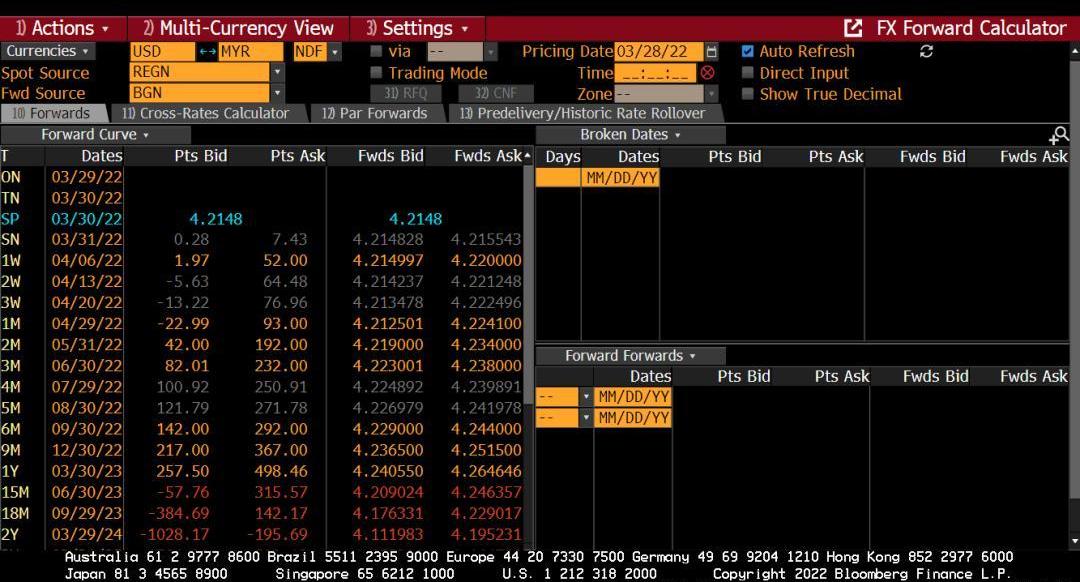
Task: Select 5M Fwds Ask 4.241978
Action: [486, 408]
